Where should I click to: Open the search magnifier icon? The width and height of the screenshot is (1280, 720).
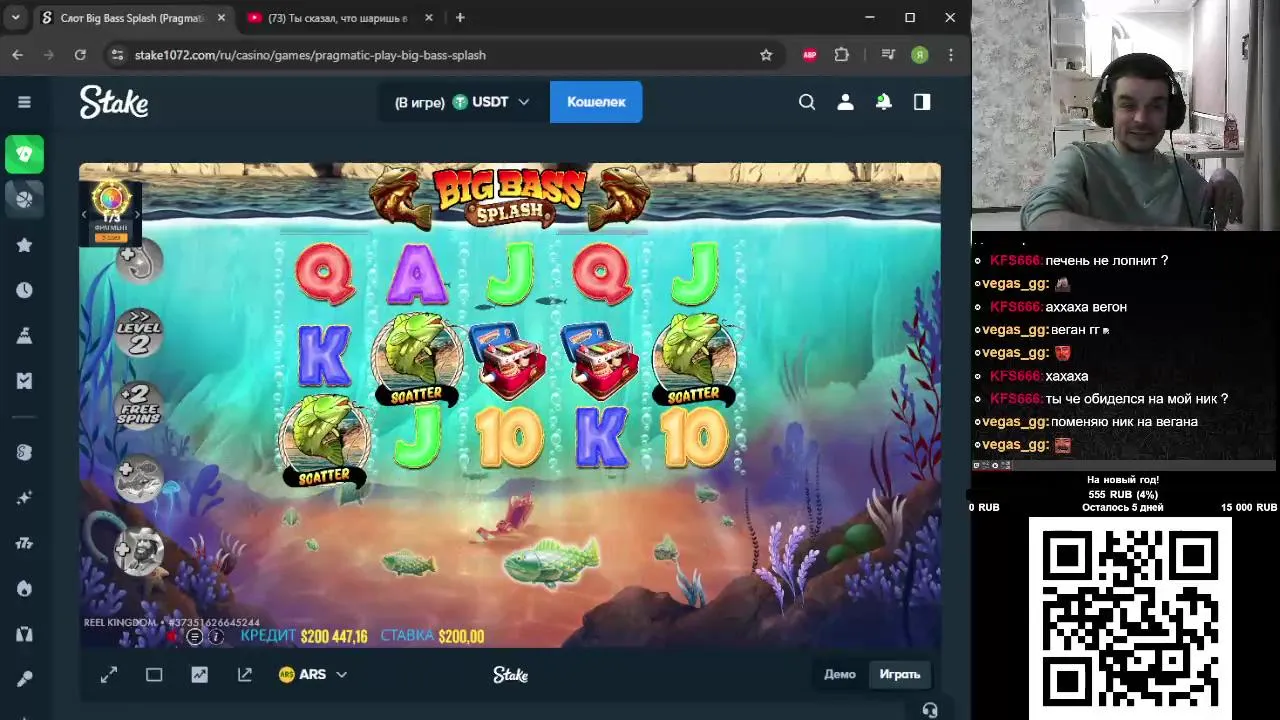tap(807, 102)
